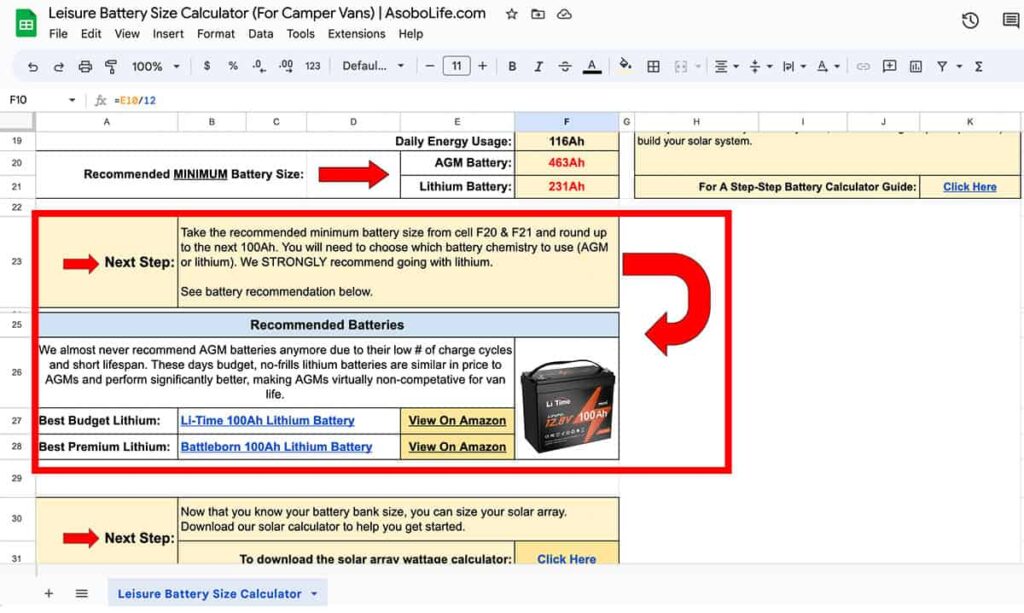Image resolution: width=1024 pixels, height=613 pixels.
Task: Star this spreadsheet document
Action: [512, 14]
